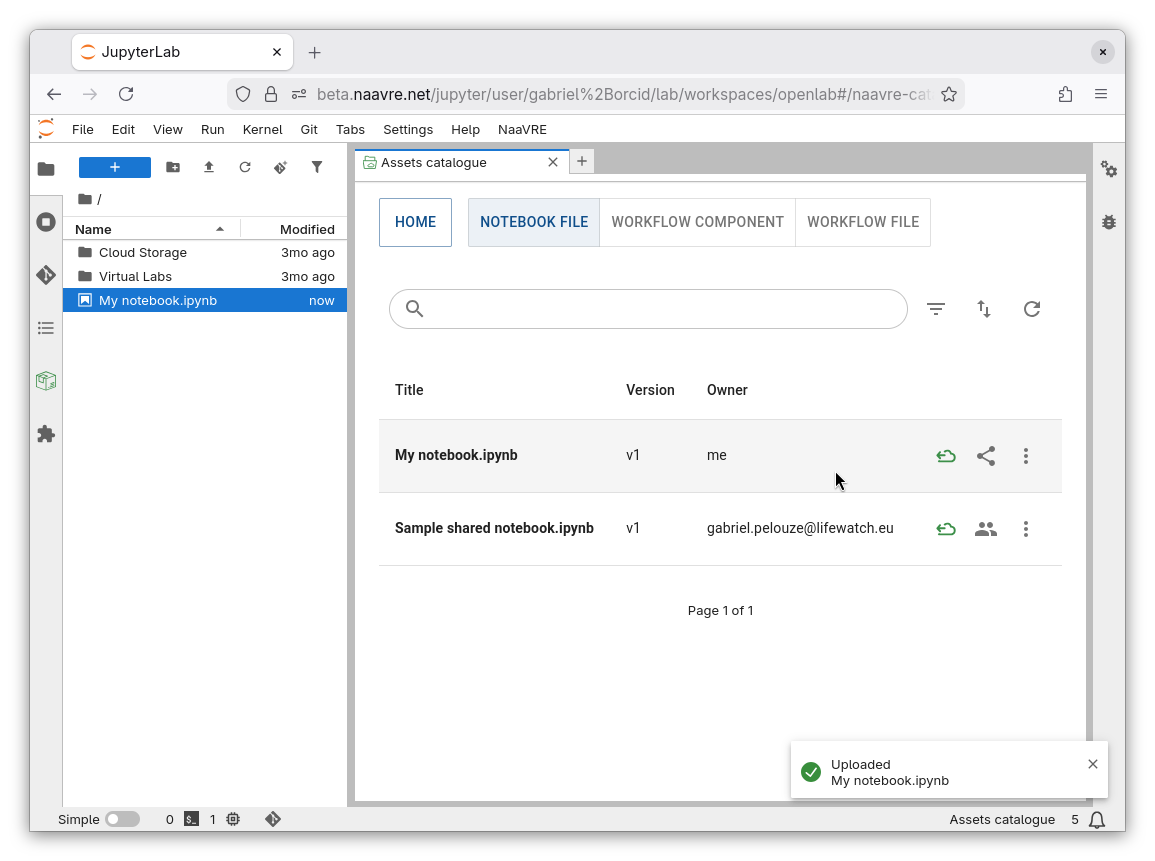Toggle the Simple interface mode switch
The height and width of the screenshot is (861, 1155).
pyautogui.click(x=122, y=819)
